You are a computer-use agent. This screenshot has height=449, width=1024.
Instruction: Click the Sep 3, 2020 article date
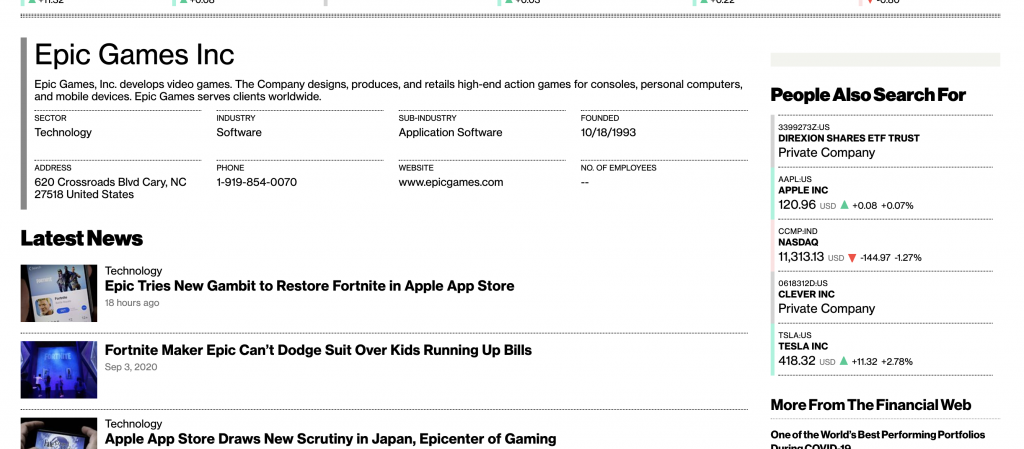(131, 367)
